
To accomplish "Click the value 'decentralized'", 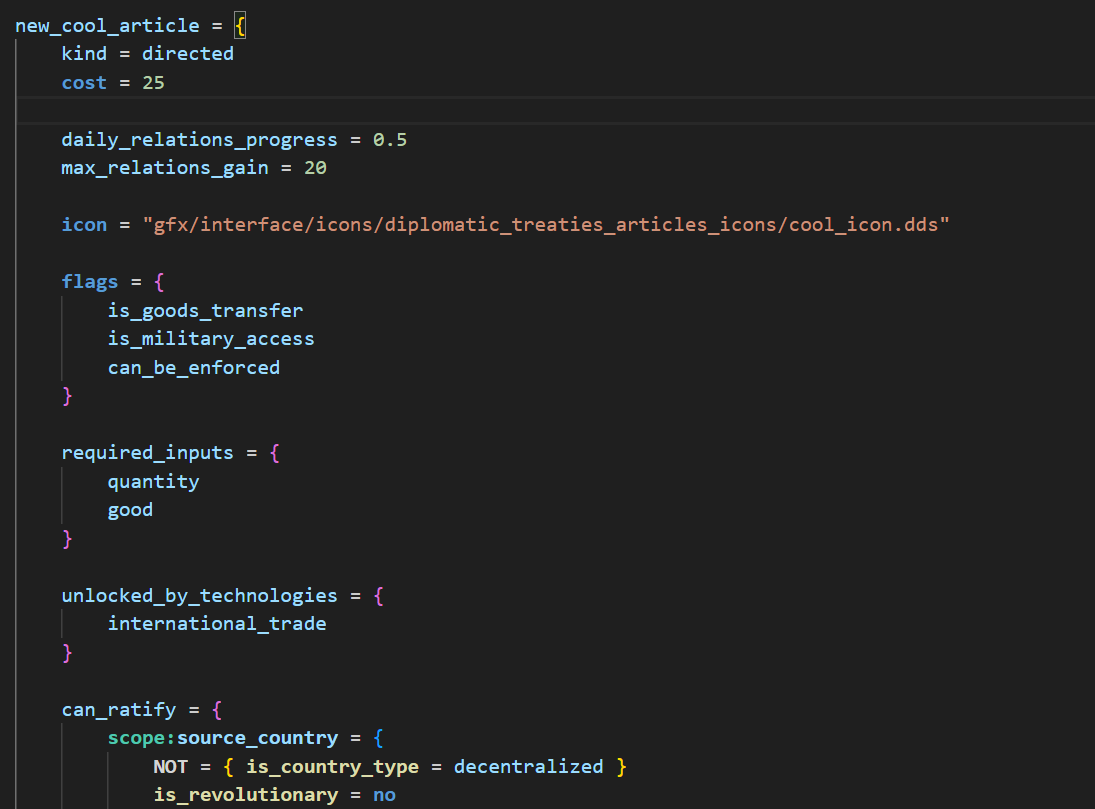I will pos(529,767).
